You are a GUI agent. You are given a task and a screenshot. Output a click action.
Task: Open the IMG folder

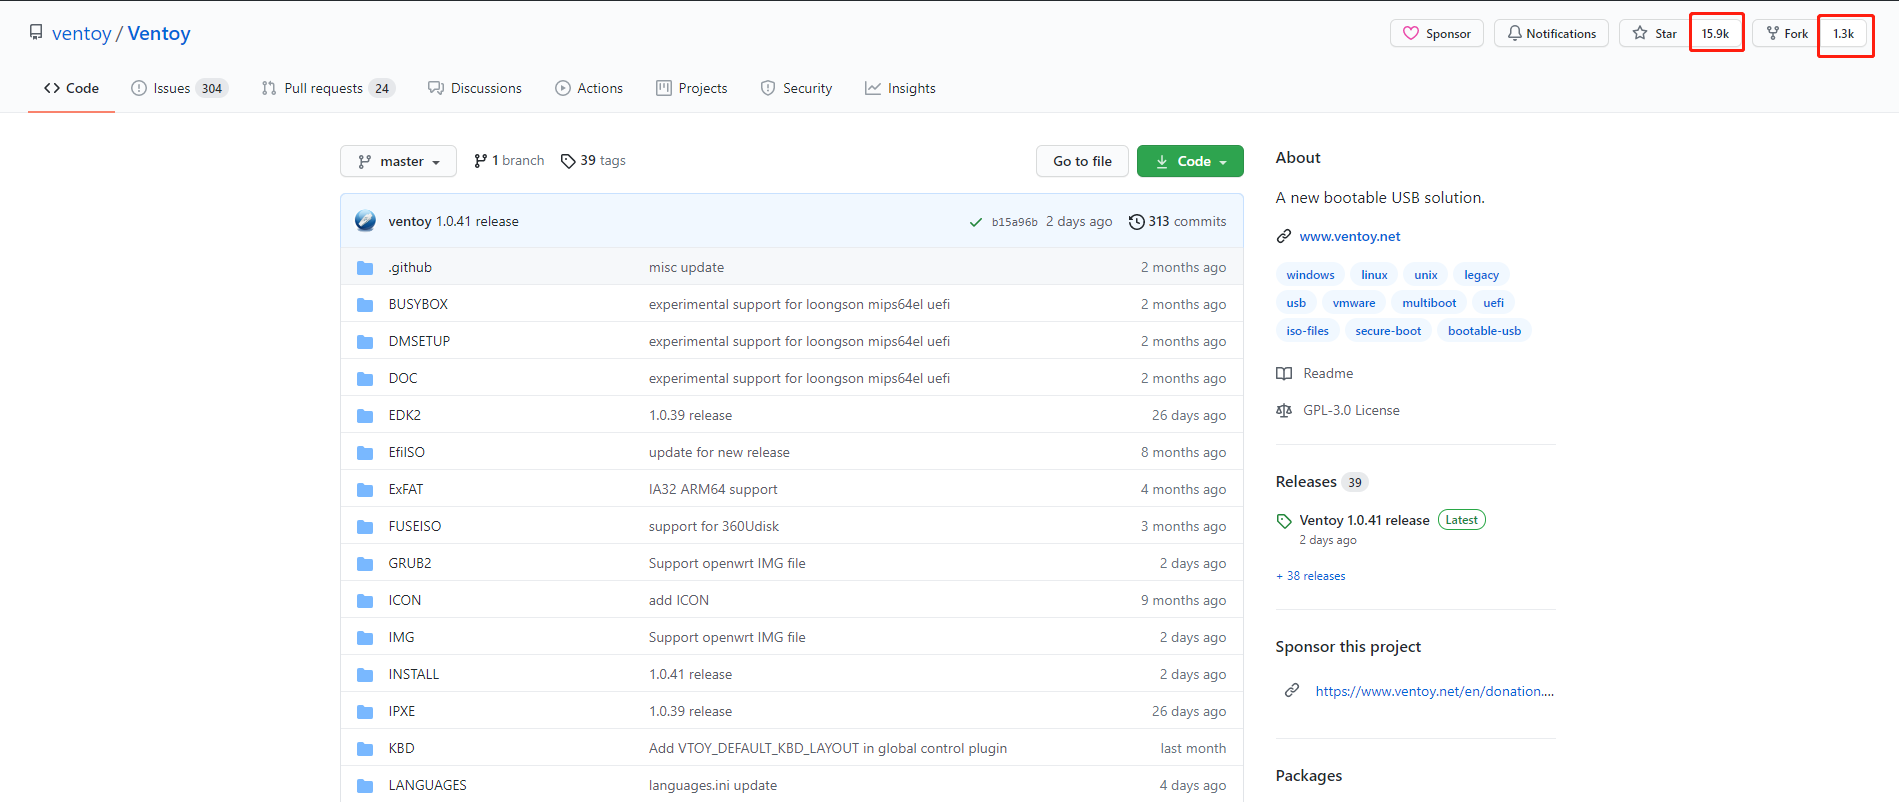pos(402,637)
